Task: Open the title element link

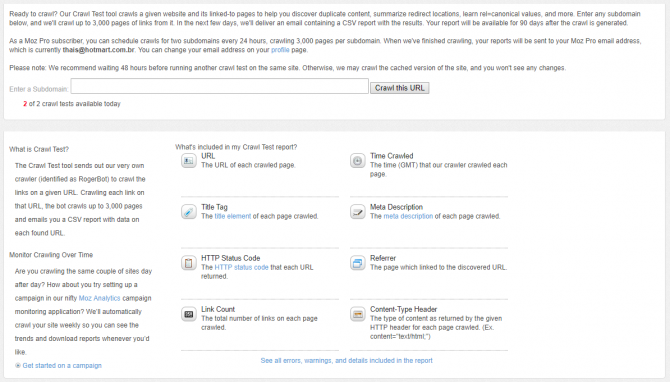Action: 233,216
